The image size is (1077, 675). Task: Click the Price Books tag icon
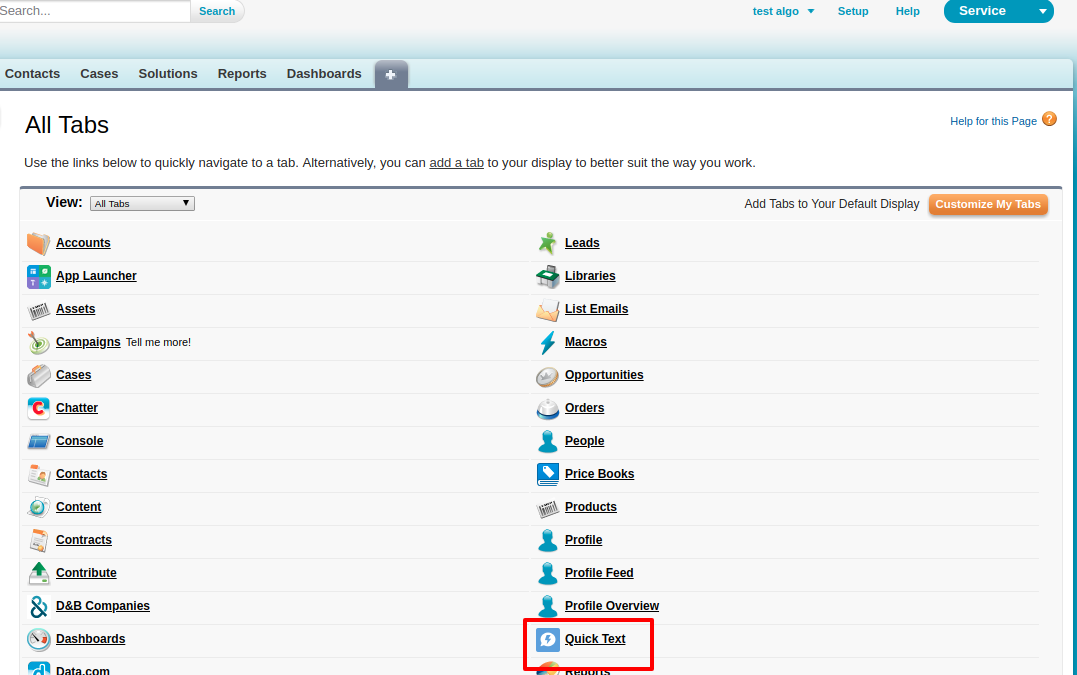[547, 474]
